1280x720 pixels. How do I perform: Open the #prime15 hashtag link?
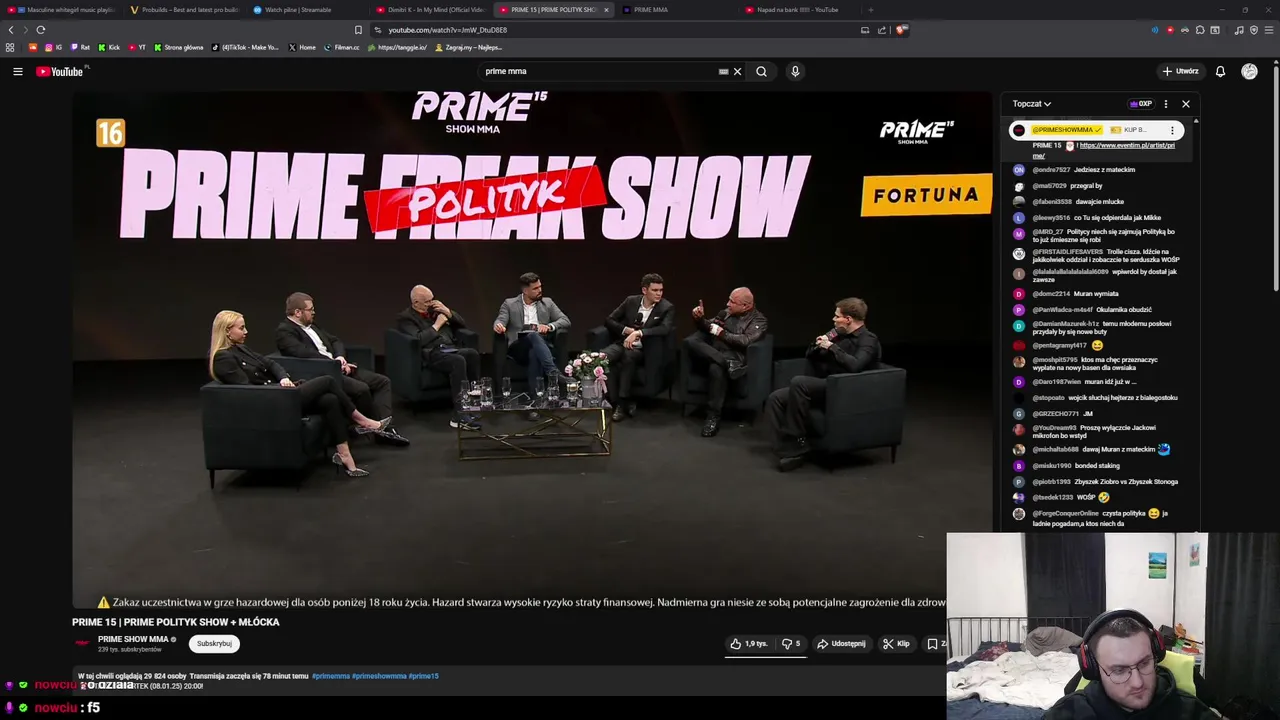(423, 676)
